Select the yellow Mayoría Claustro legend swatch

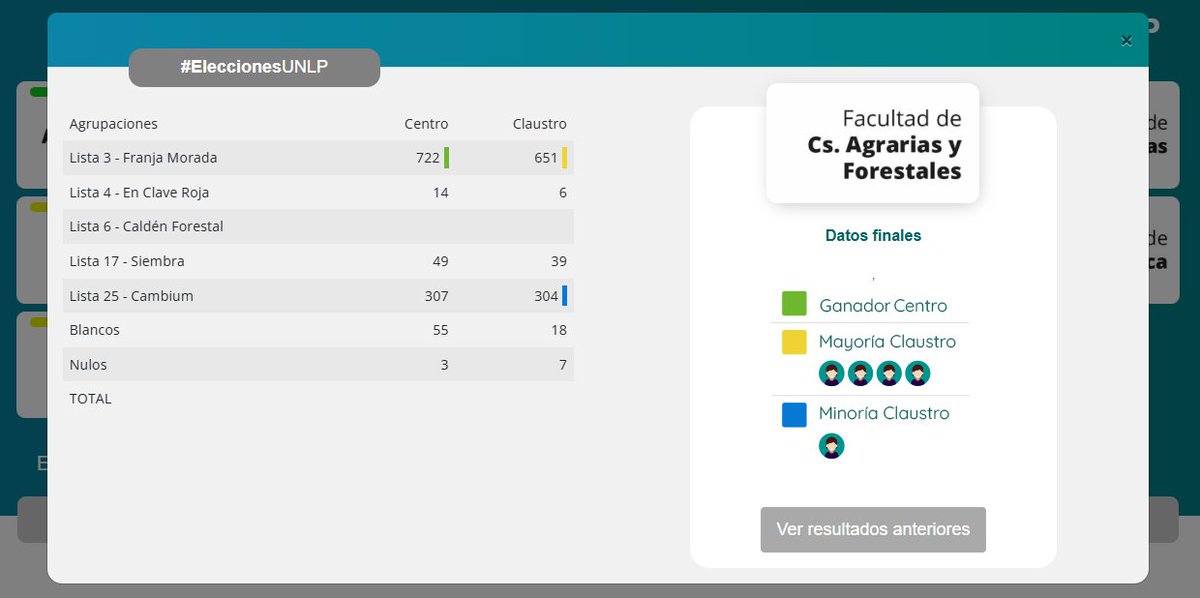[x=794, y=342]
